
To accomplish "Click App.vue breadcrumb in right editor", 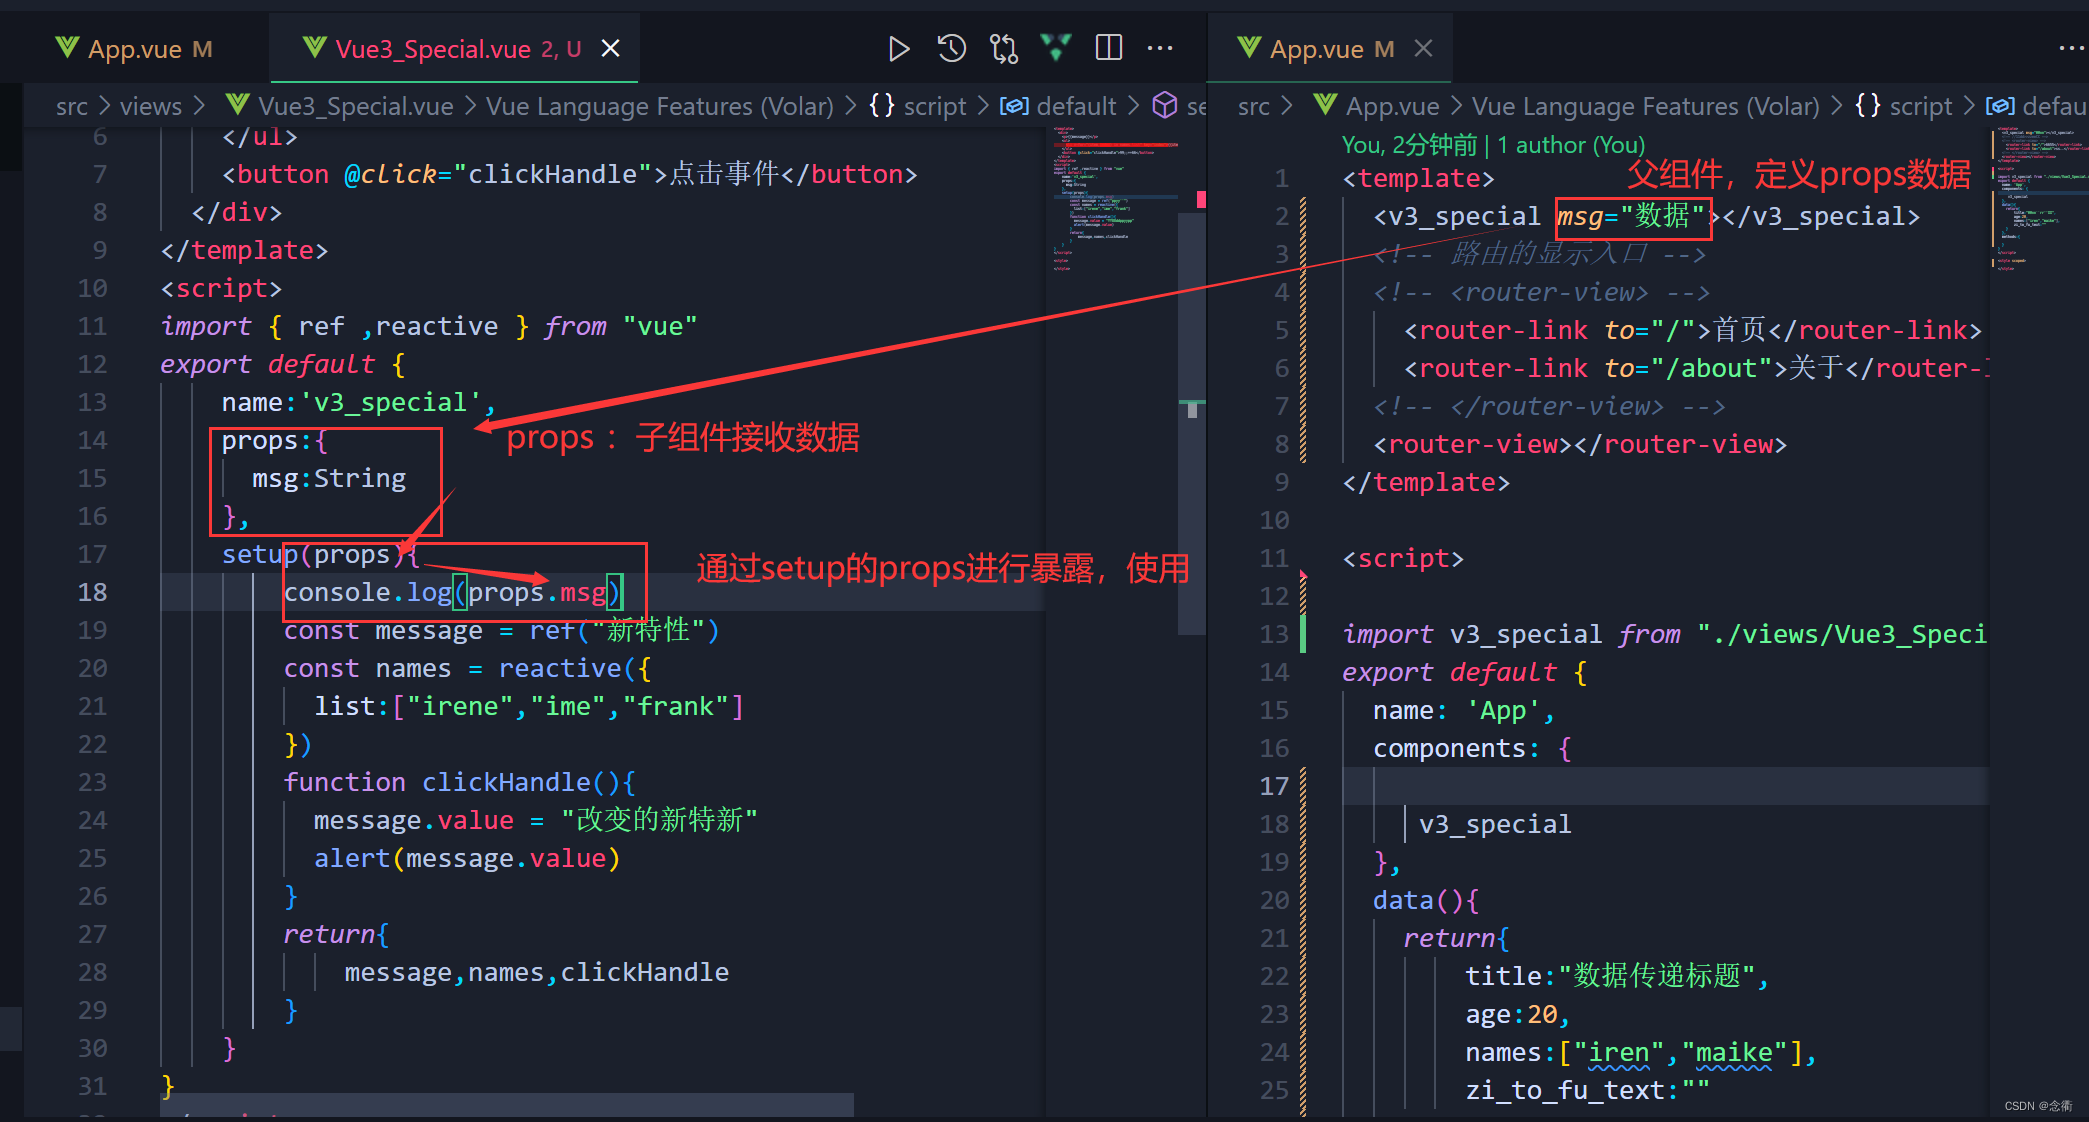I will [1392, 106].
